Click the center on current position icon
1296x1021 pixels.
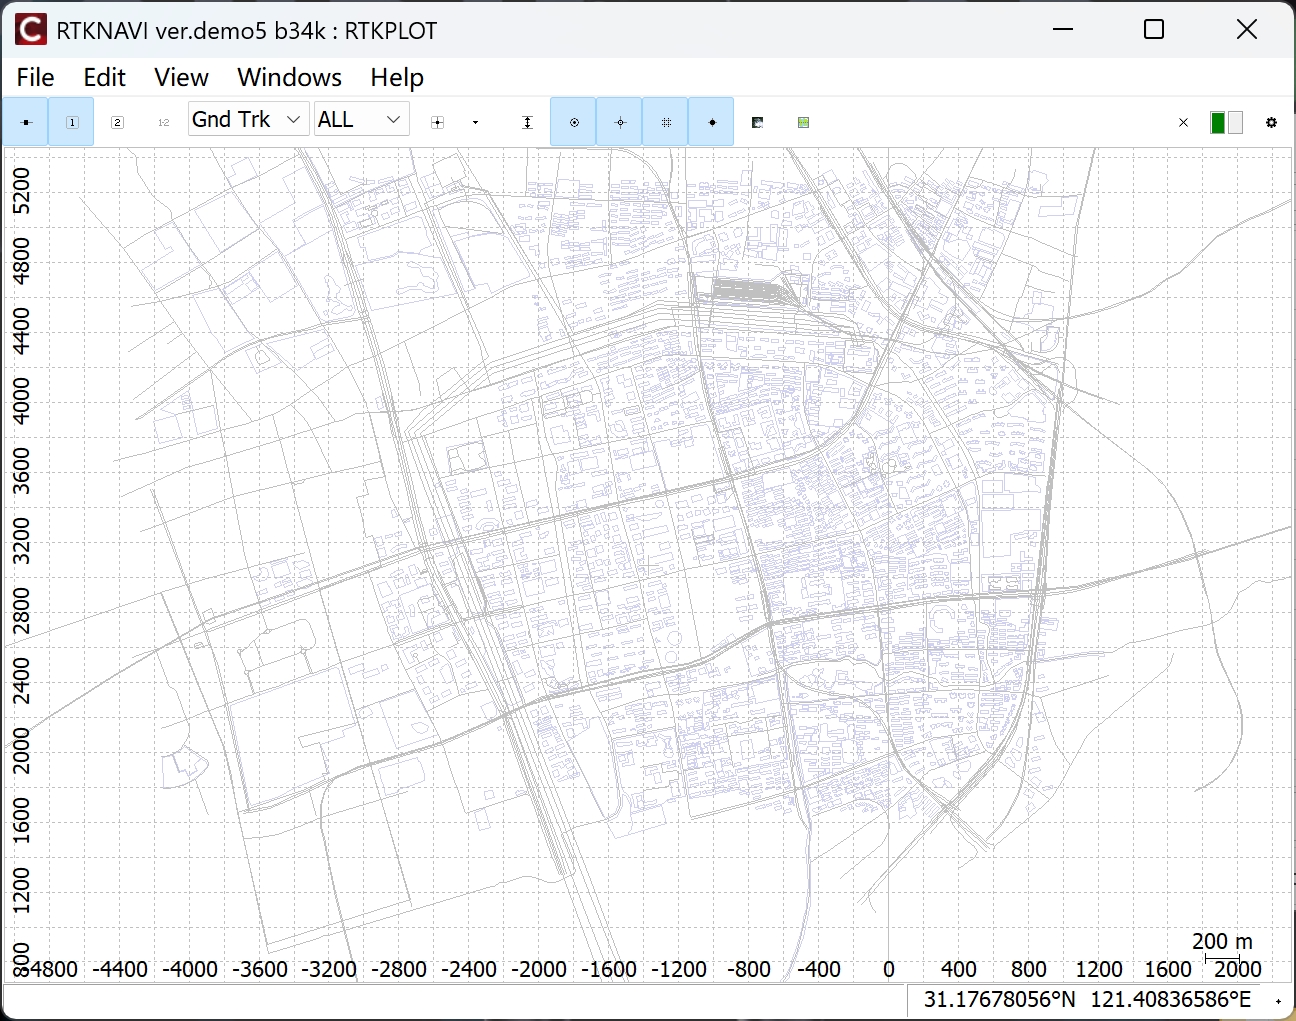click(x=437, y=122)
